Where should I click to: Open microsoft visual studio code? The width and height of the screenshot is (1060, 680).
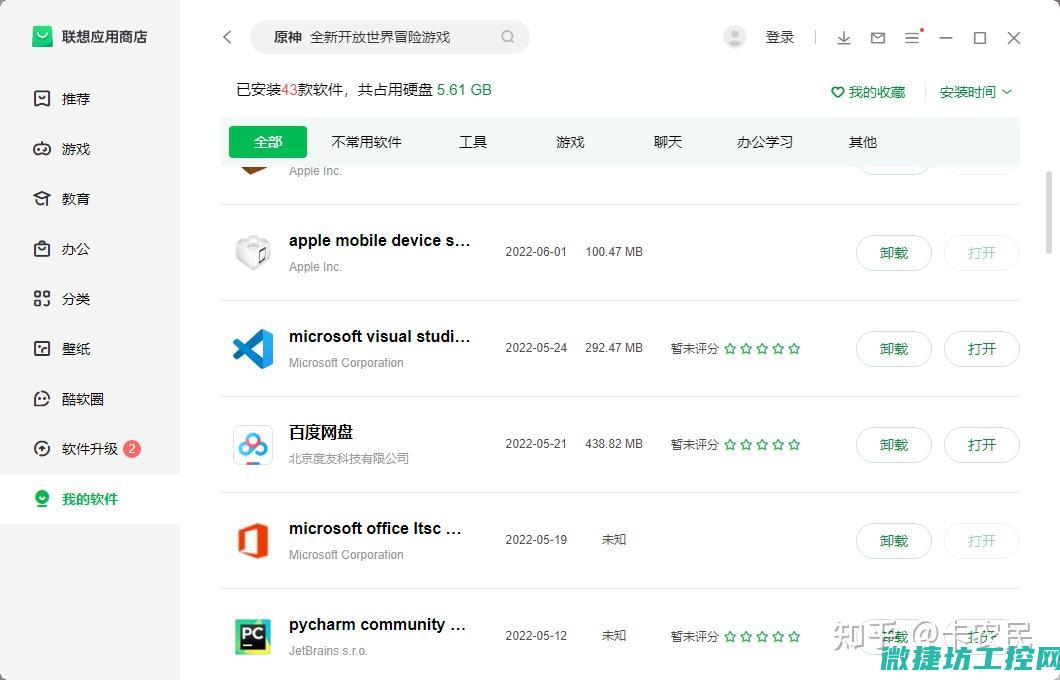(x=982, y=349)
